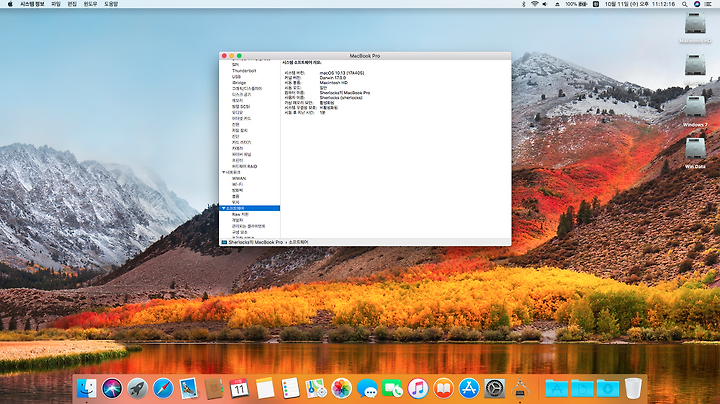Open Calendar showing 11 in Dock
Viewport: 720px width, 404px height.
point(239,389)
